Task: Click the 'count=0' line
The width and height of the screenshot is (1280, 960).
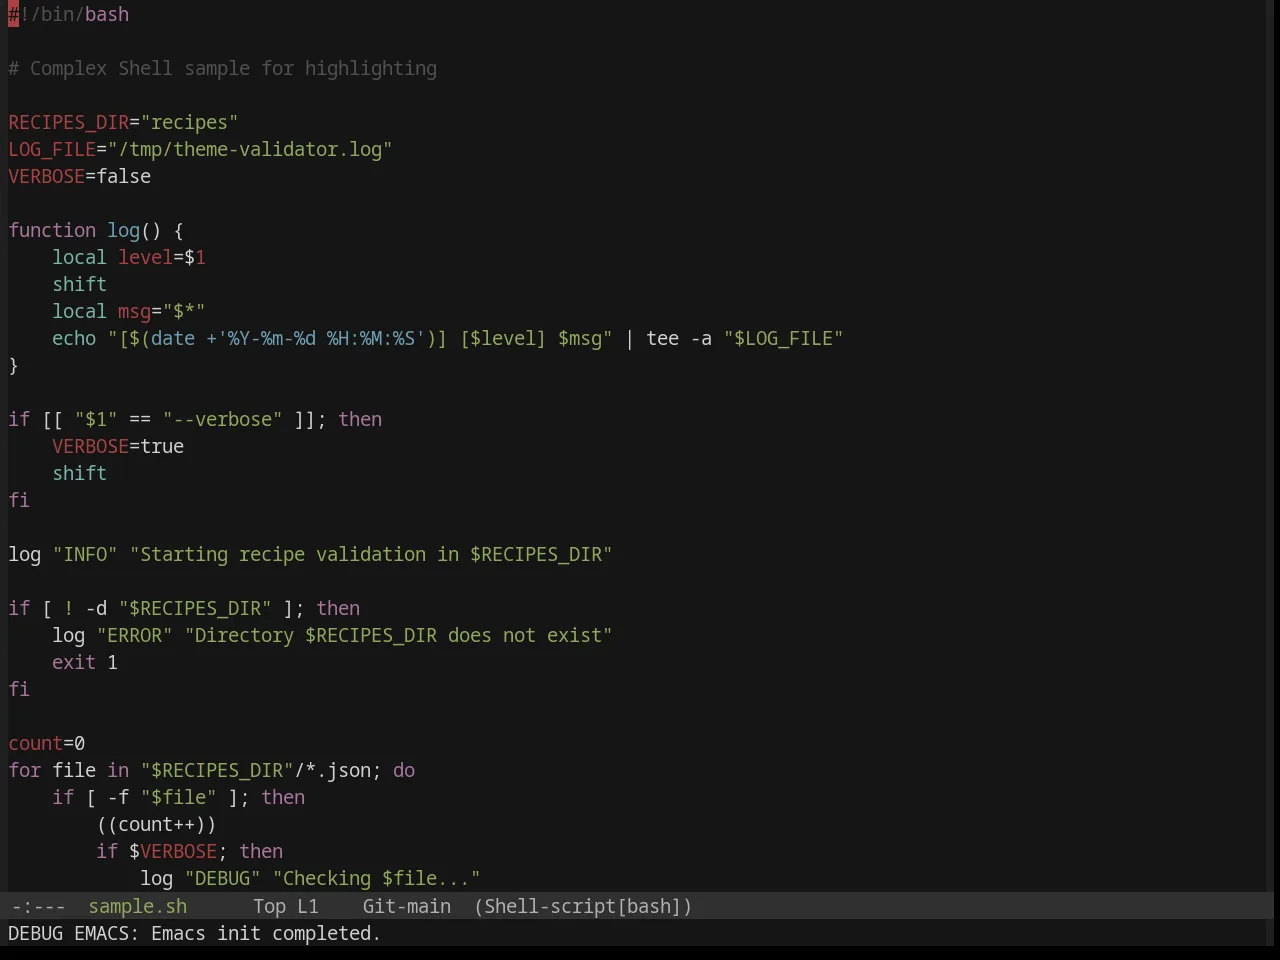Action: coord(47,743)
